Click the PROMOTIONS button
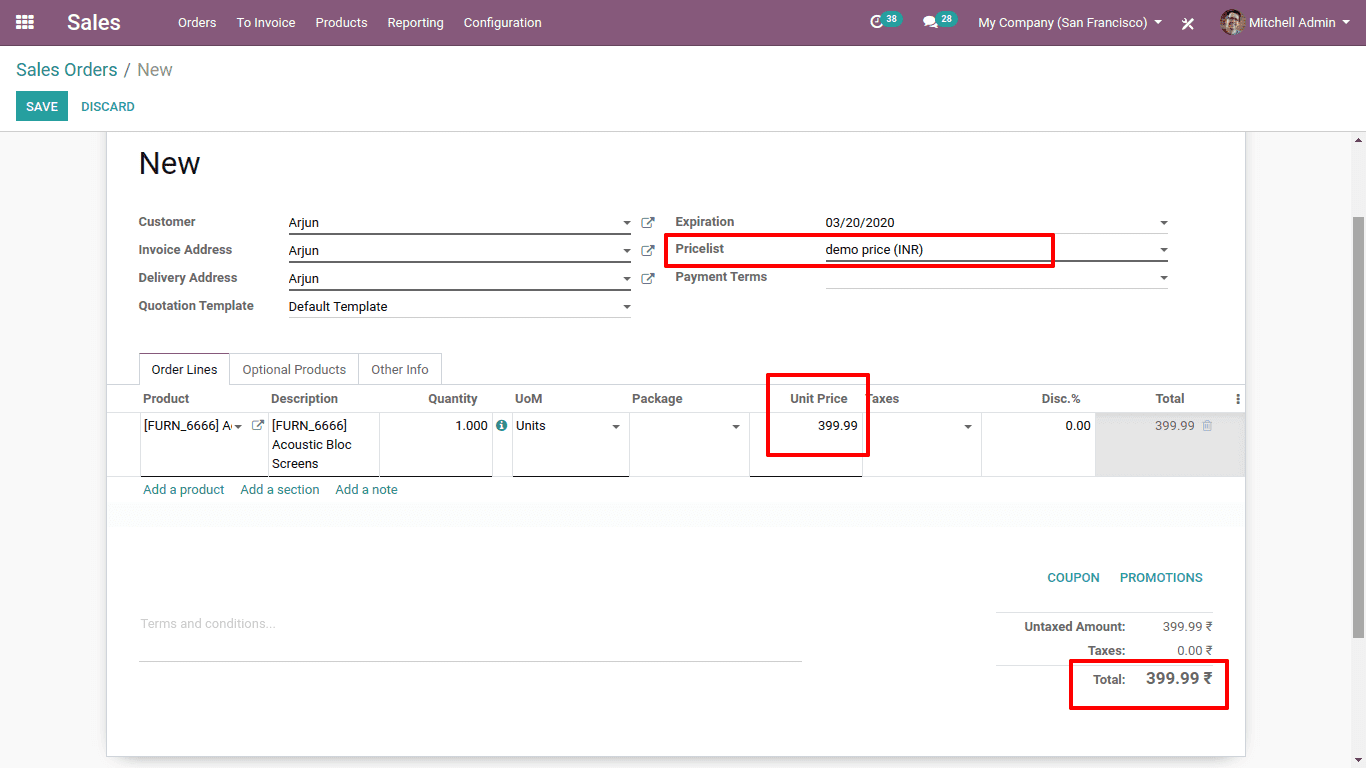1366x768 pixels. tap(1161, 578)
